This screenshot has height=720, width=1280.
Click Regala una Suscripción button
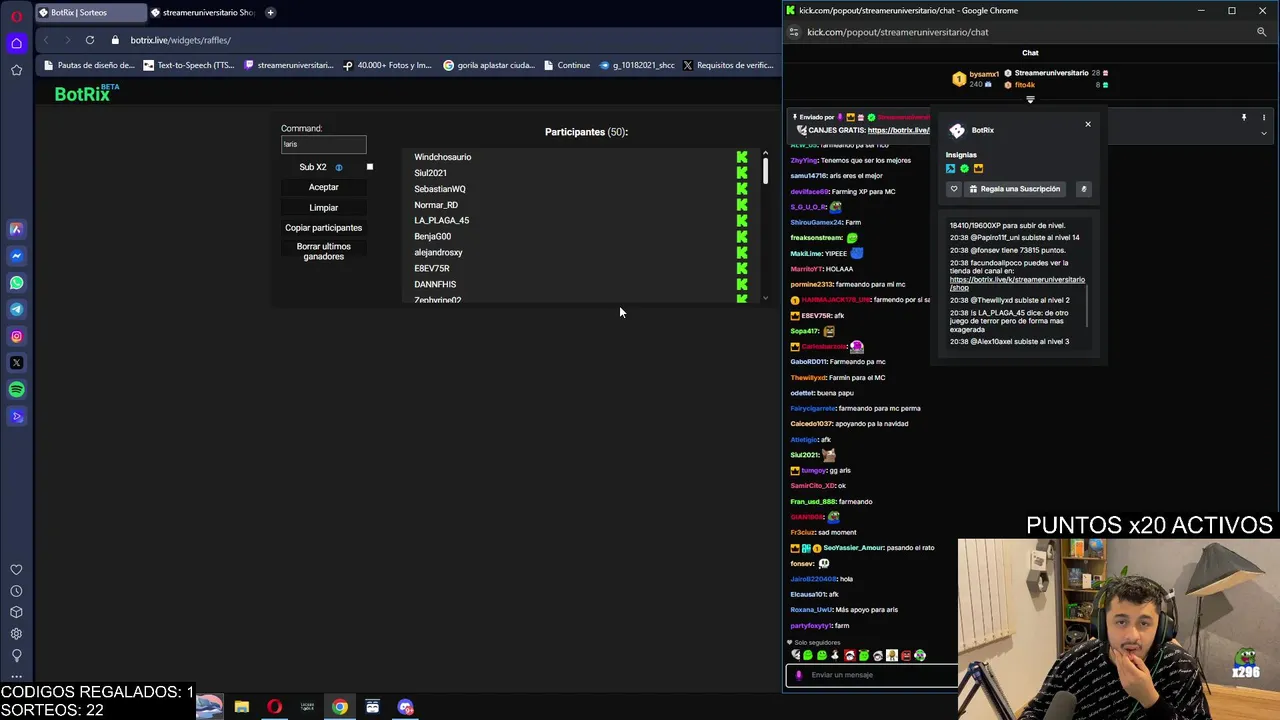point(1014,189)
